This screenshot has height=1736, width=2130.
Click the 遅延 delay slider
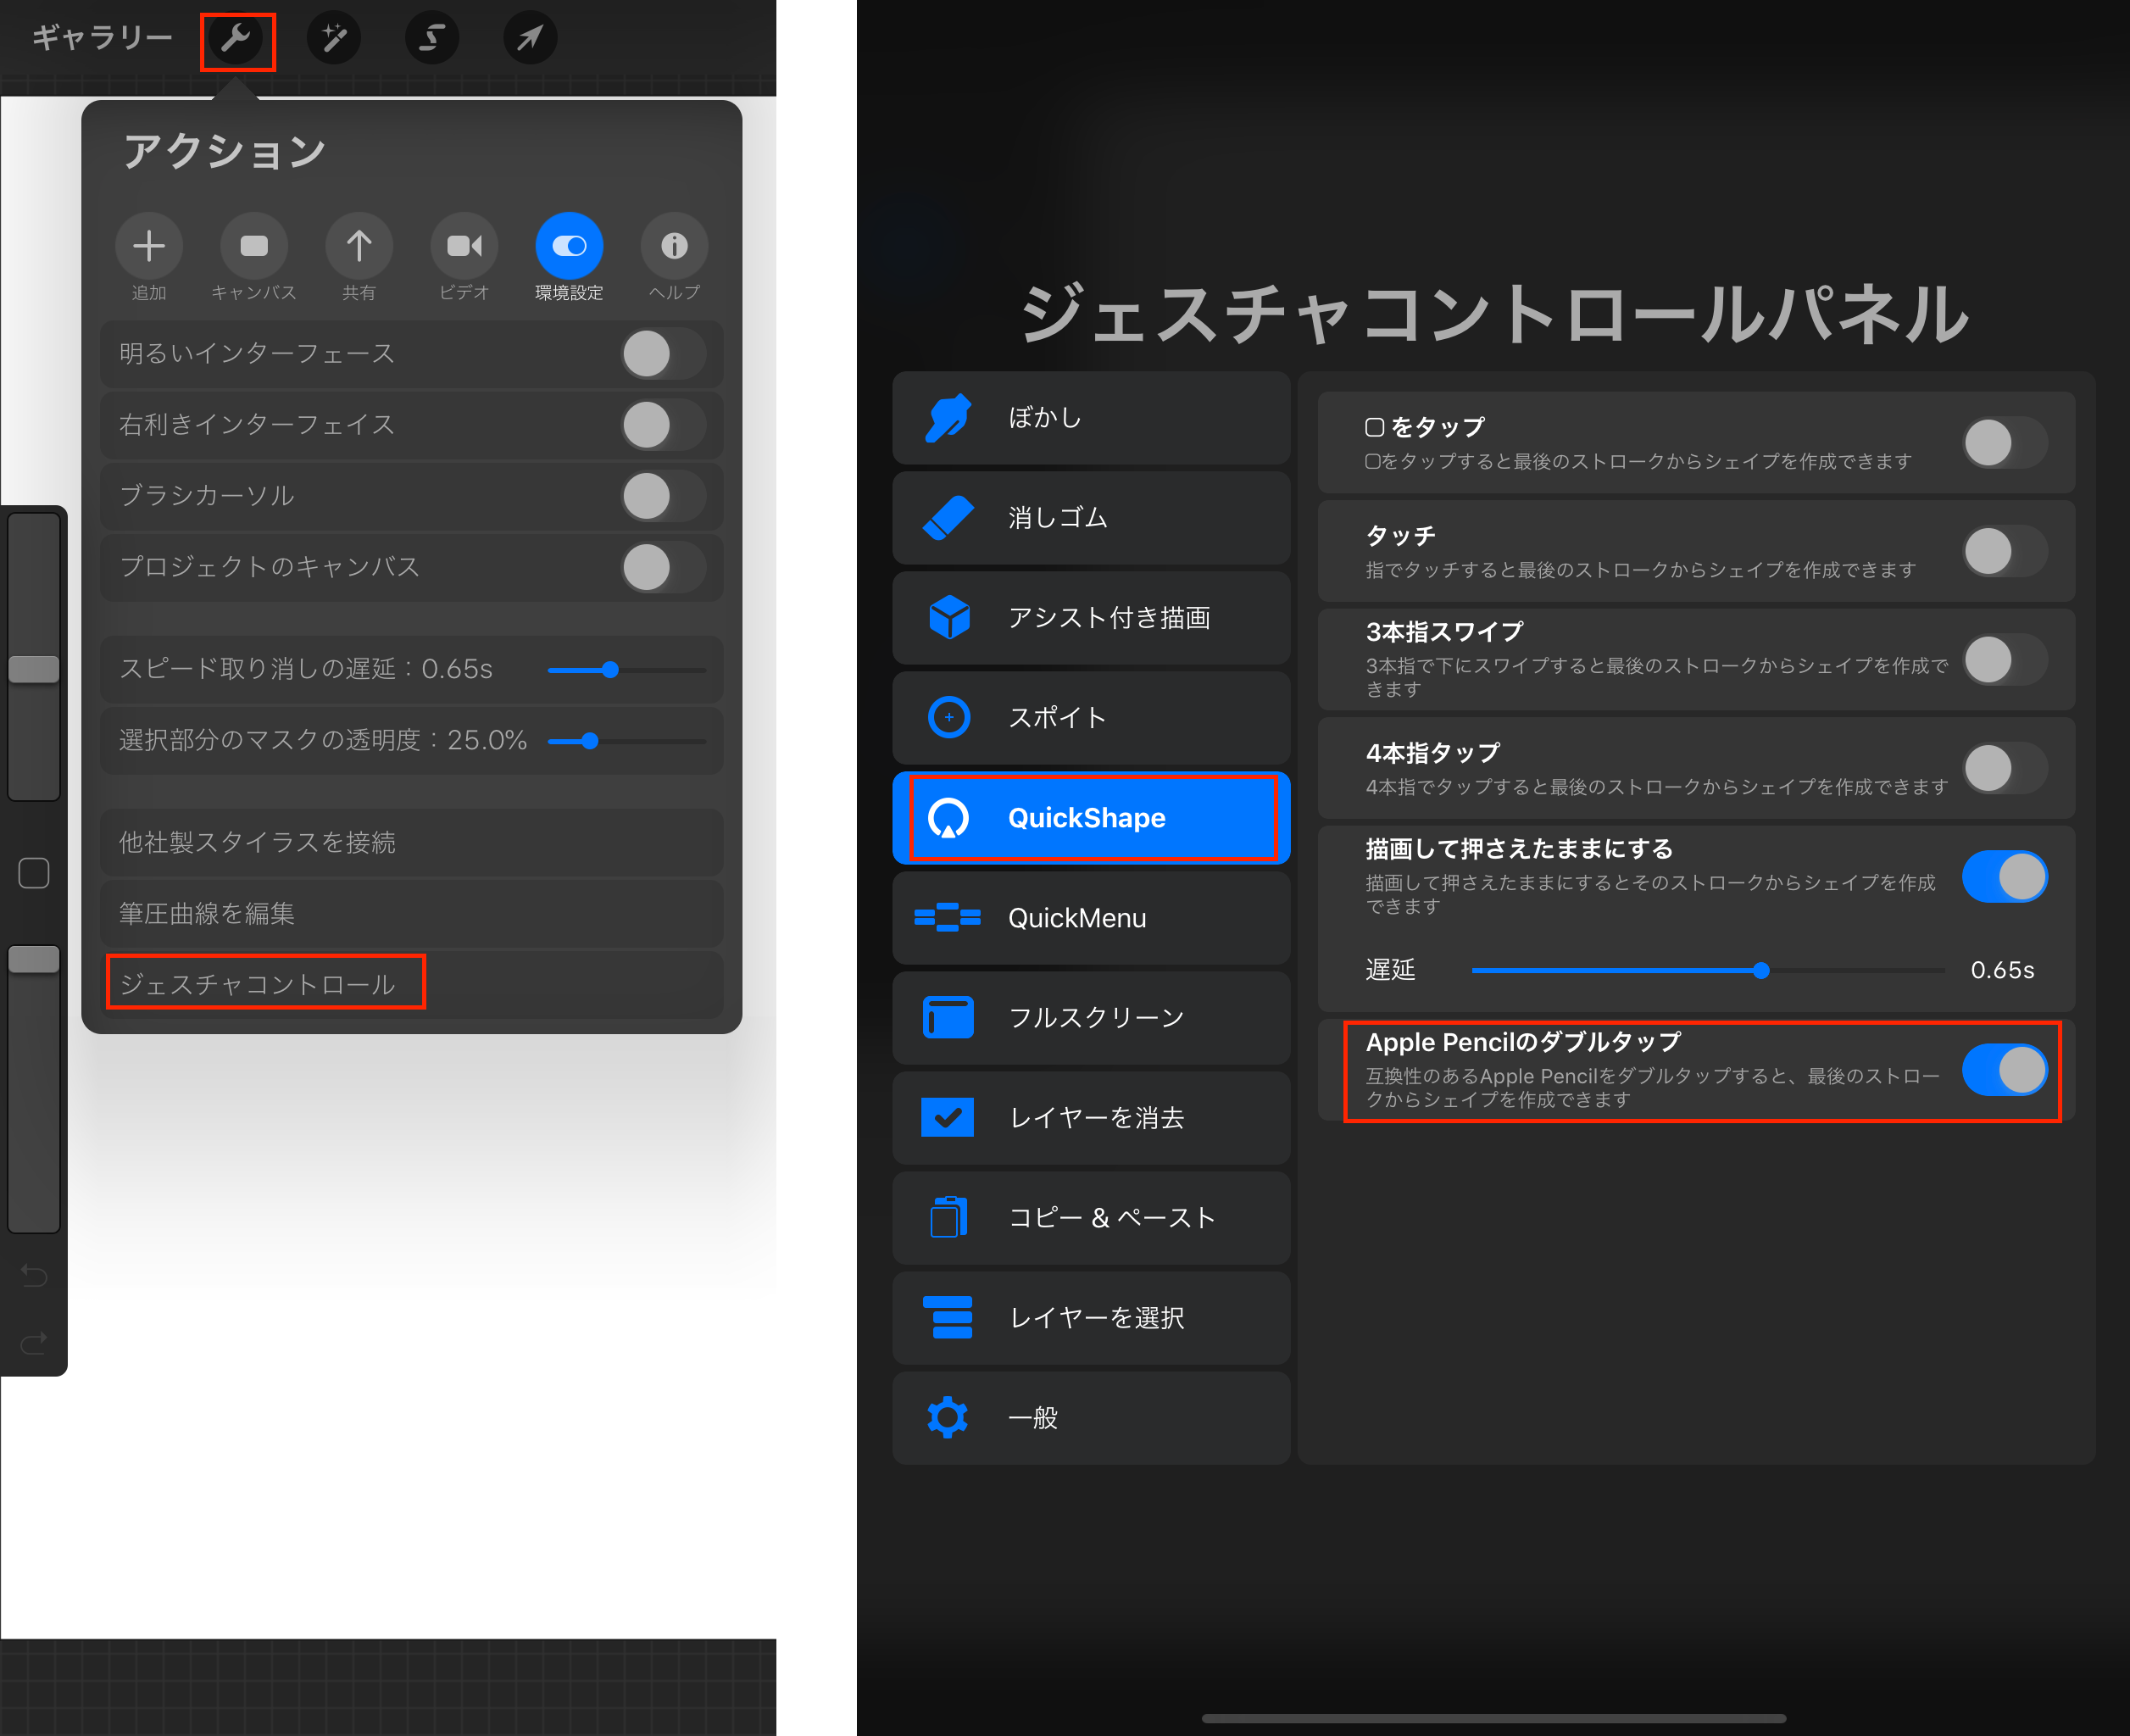pyautogui.click(x=1760, y=970)
